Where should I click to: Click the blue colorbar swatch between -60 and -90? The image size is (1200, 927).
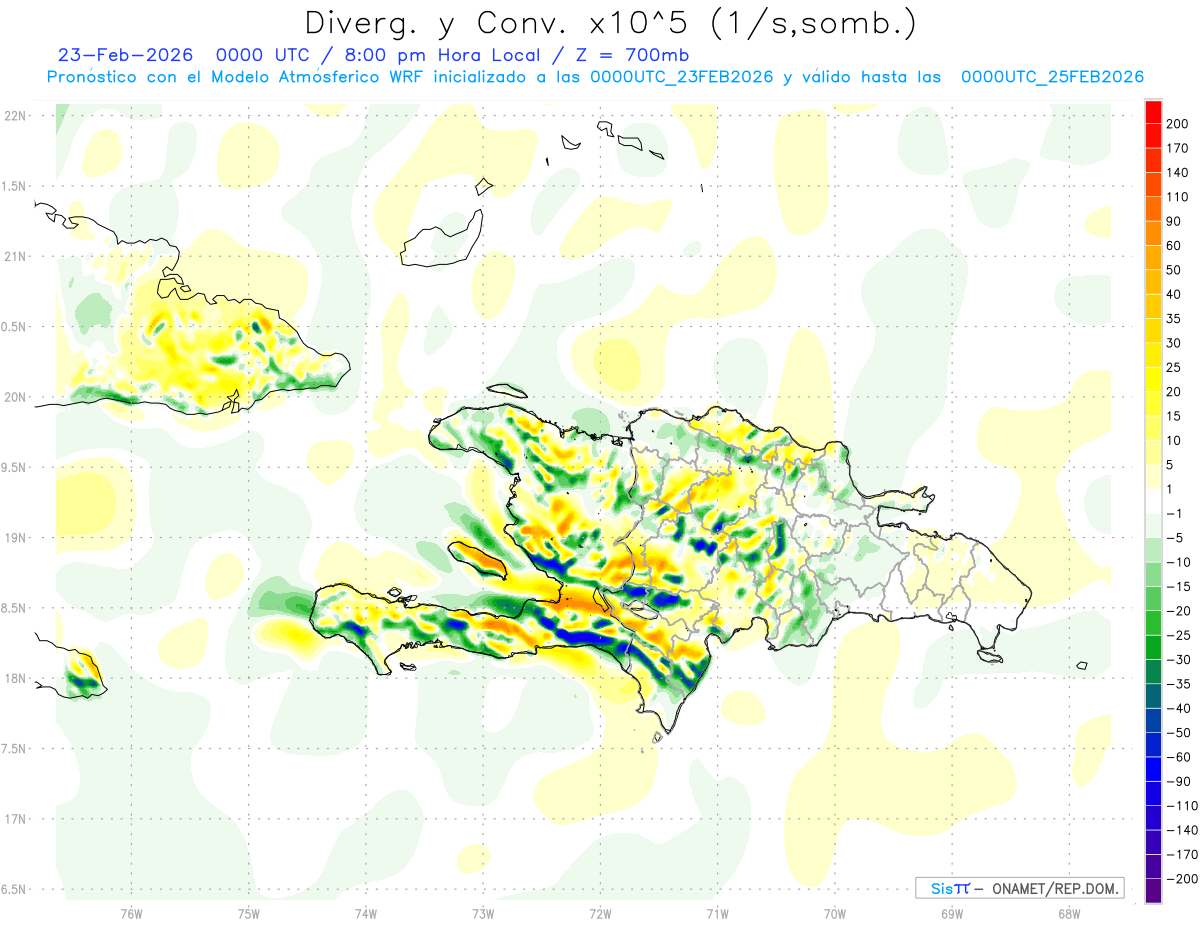(x=1154, y=769)
